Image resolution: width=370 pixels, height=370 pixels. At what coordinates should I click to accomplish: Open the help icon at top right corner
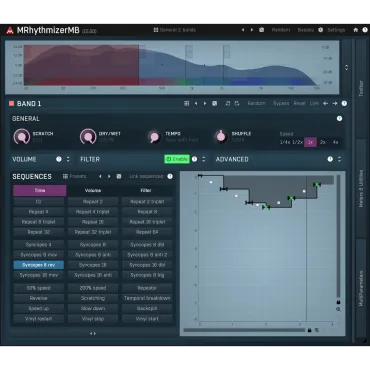point(365,30)
